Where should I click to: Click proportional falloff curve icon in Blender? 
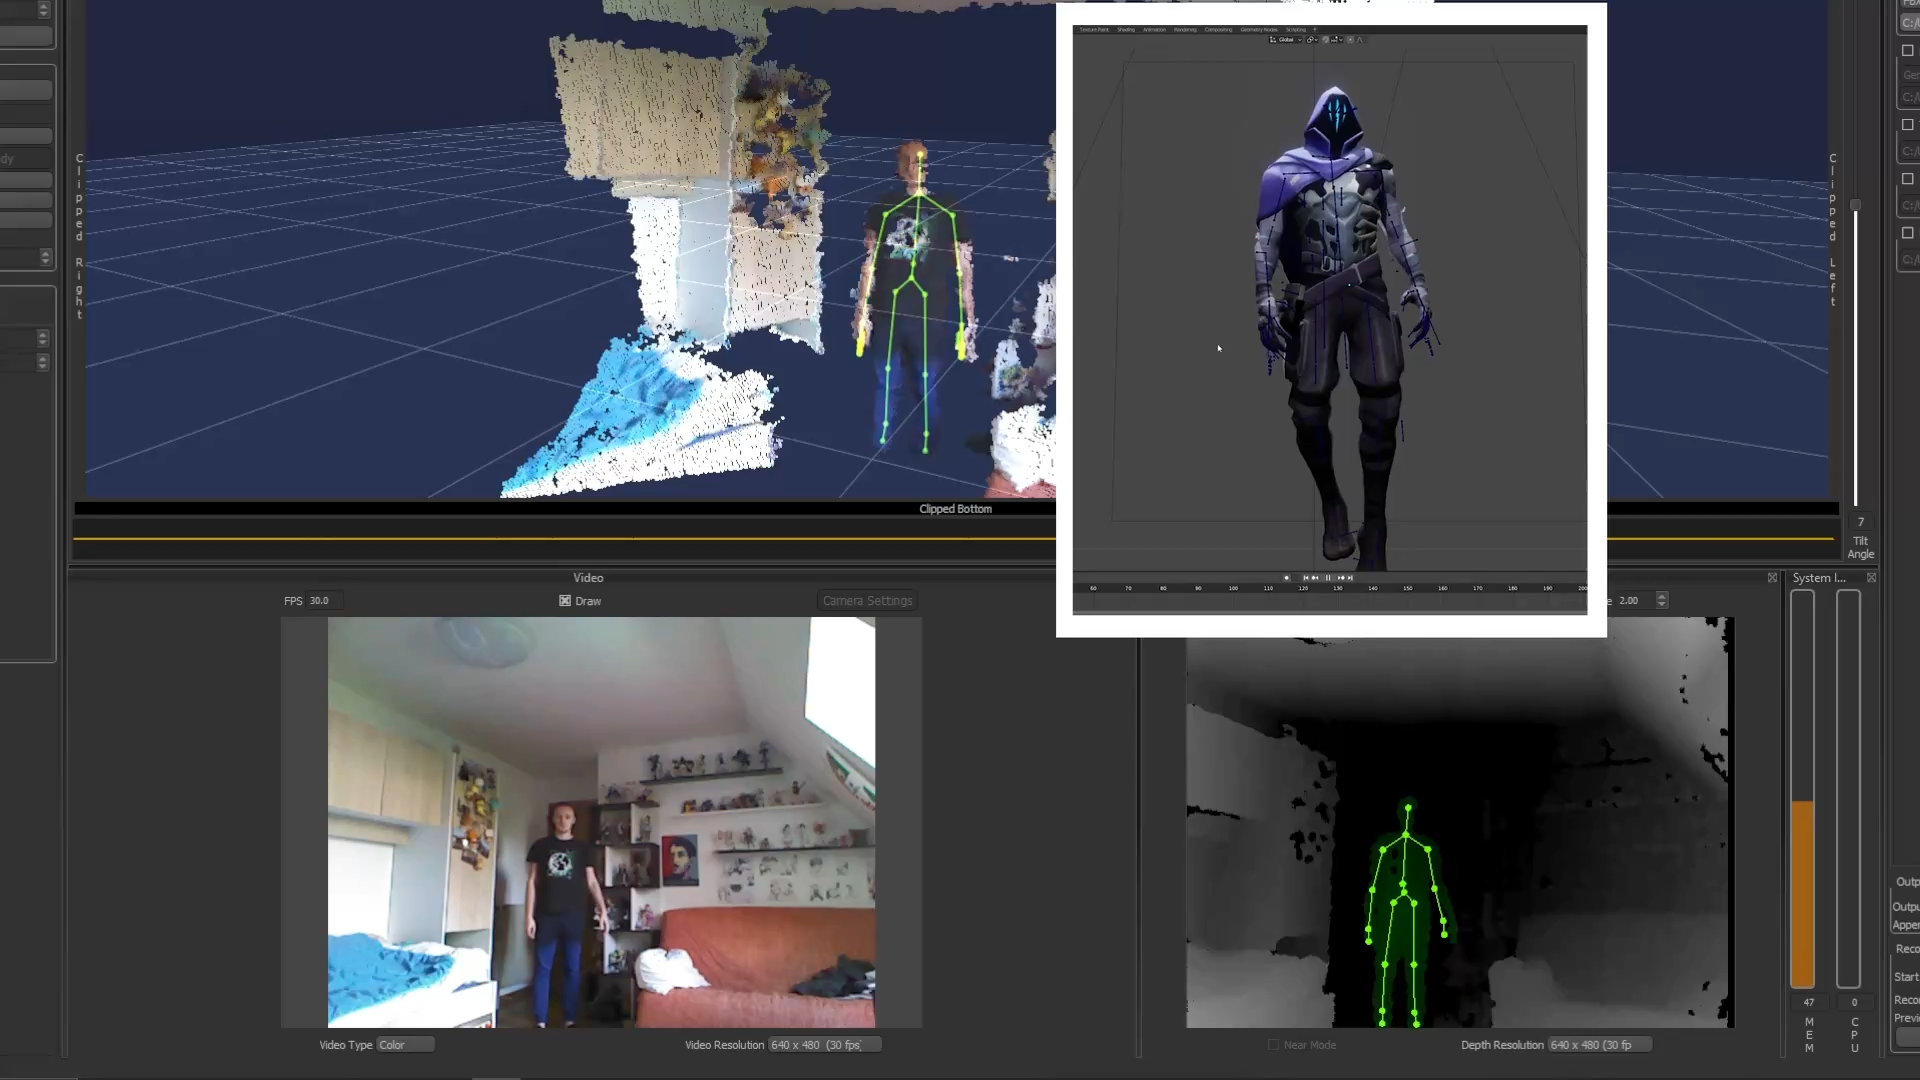click(x=1359, y=40)
